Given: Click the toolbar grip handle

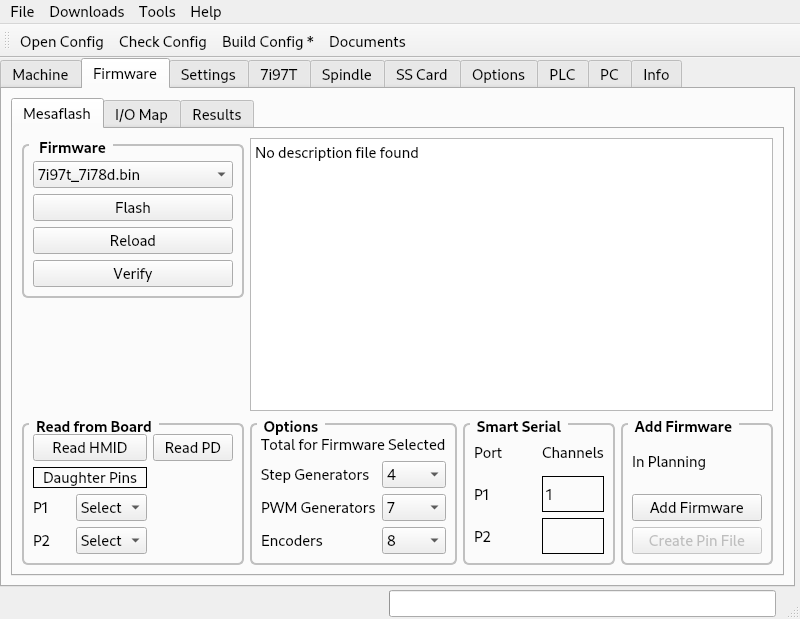Looking at the screenshot, I should point(7,42).
